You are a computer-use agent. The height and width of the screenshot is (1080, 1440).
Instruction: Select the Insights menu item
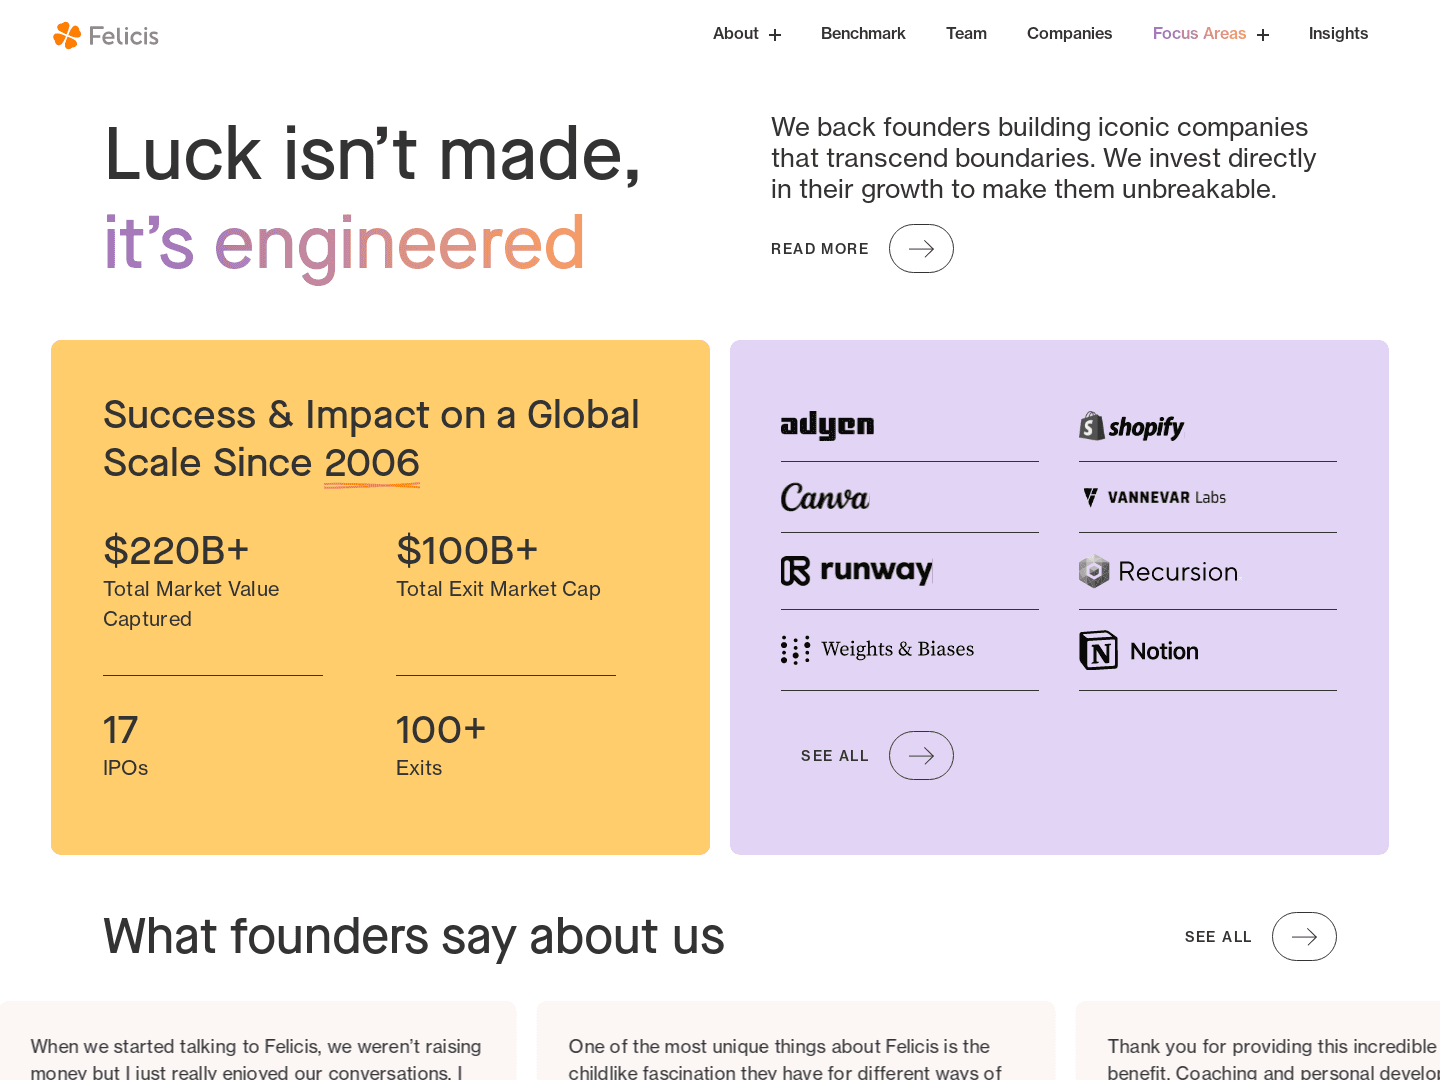pyautogui.click(x=1338, y=33)
